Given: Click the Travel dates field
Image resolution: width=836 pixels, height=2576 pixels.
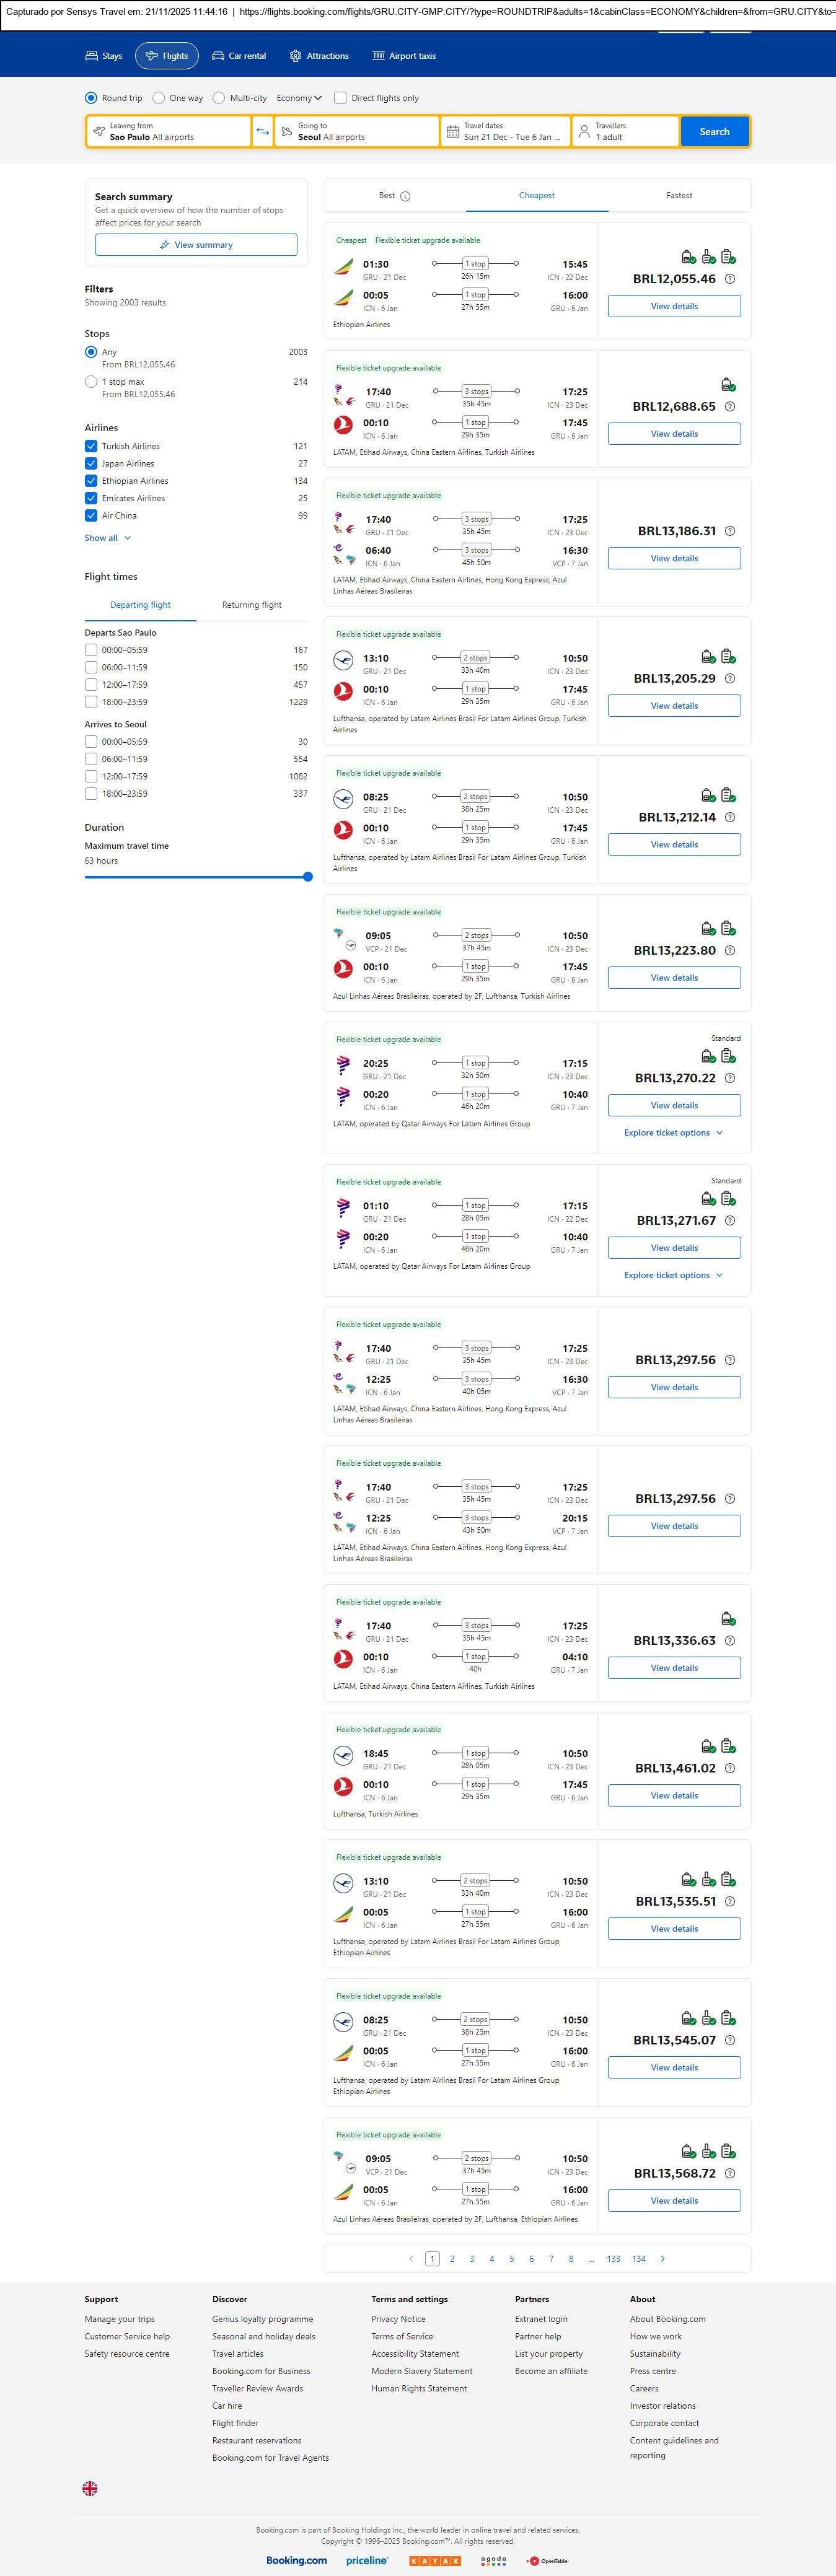Looking at the screenshot, I should pyautogui.click(x=505, y=132).
